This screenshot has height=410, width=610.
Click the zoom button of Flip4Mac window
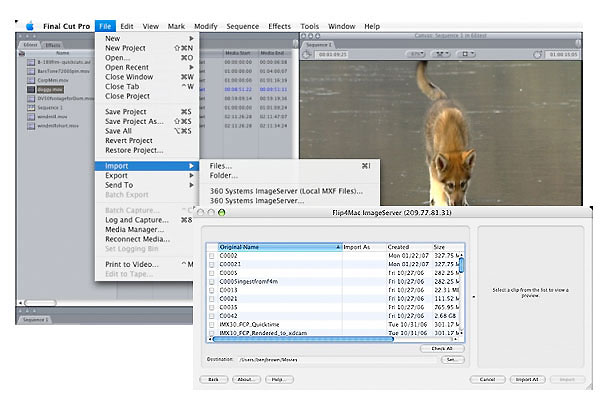[221, 212]
